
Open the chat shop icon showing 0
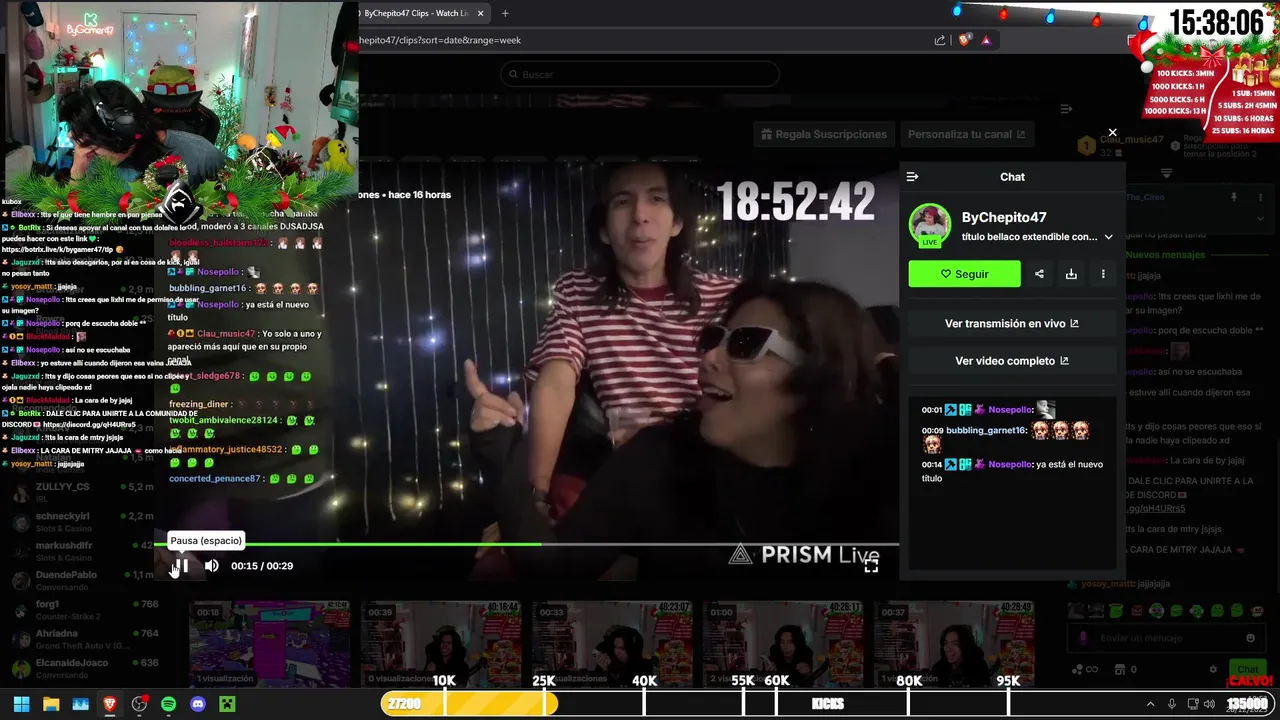tap(1126, 669)
